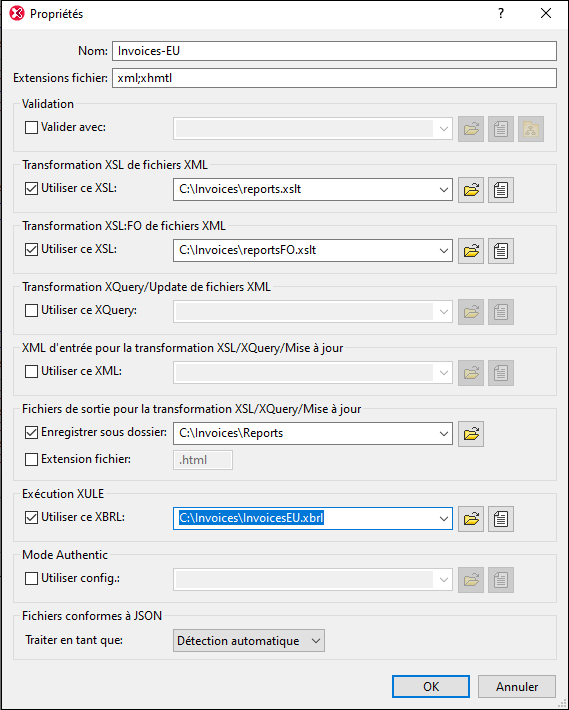The width and height of the screenshot is (569, 710).
Task: Browse for XSL file reports.xslt folder icon
Action: coord(471,190)
